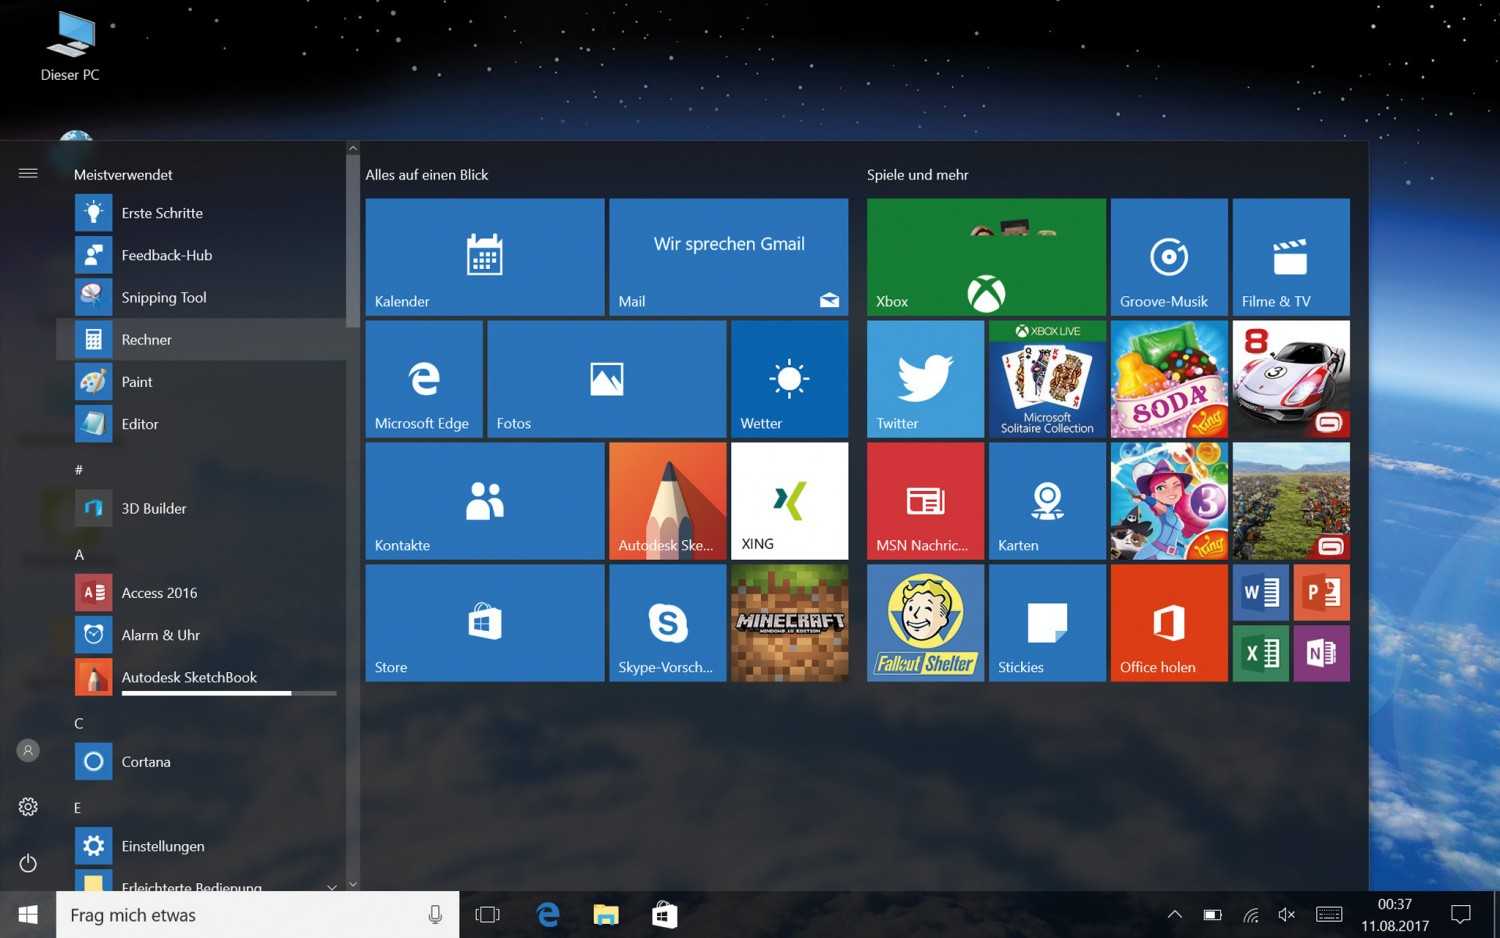Launch Candy Crush Soda tile
Viewport: 1500px width, 938px height.
[x=1169, y=379]
